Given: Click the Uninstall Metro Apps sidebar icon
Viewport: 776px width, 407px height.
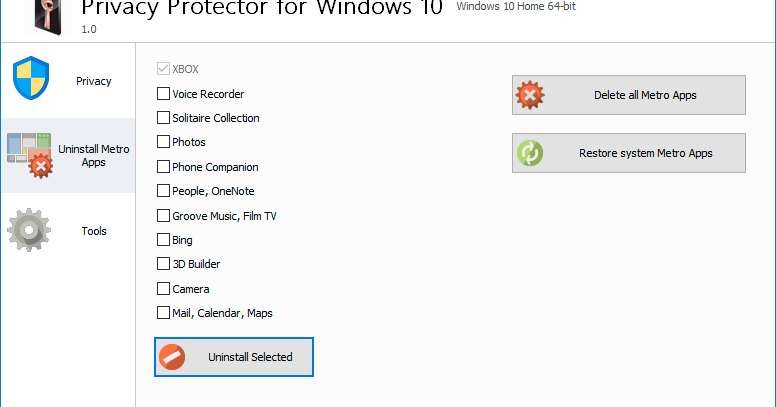Looking at the screenshot, I should click(x=29, y=155).
